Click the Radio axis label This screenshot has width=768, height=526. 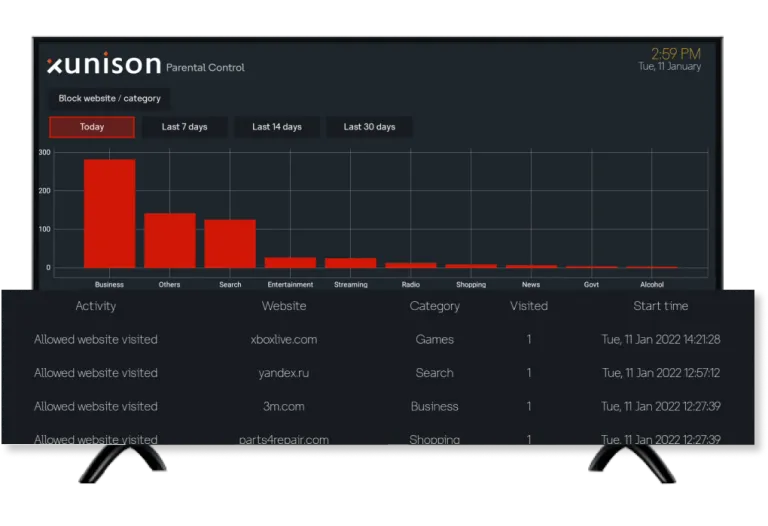coord(410,285)
